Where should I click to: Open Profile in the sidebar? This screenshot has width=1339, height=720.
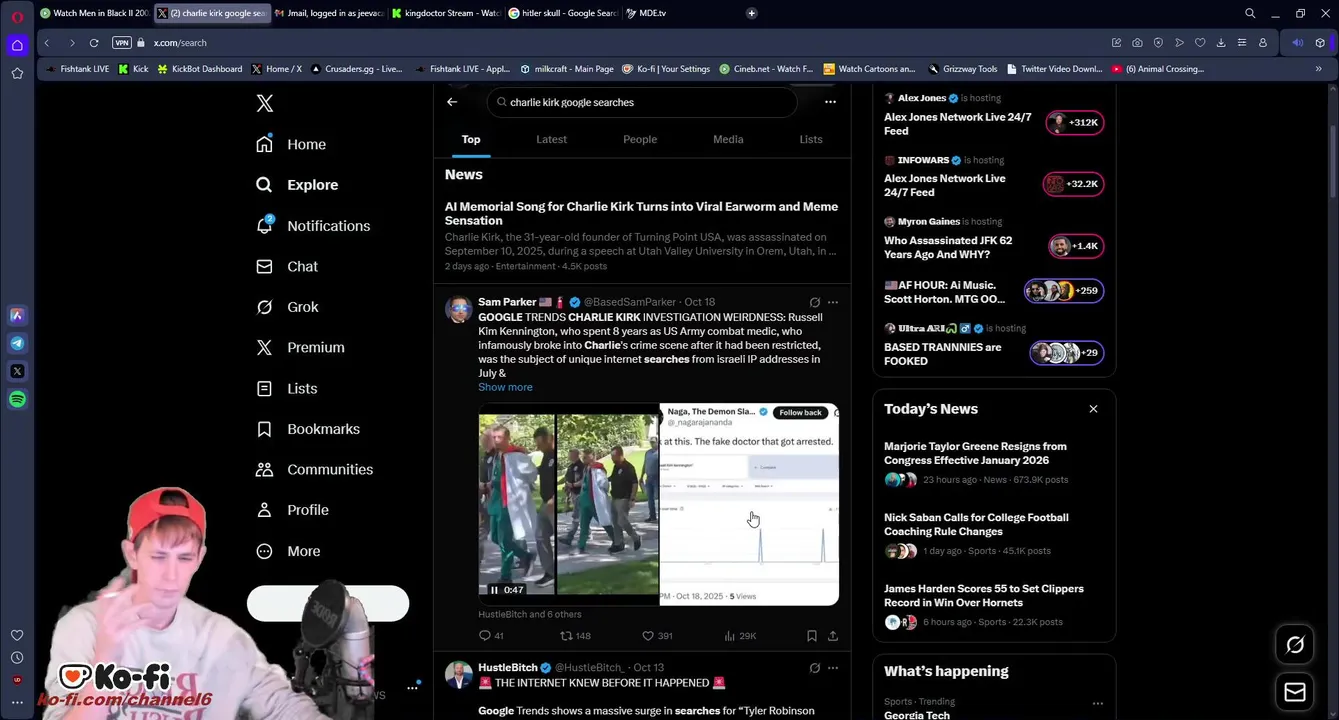pos(292,510)
